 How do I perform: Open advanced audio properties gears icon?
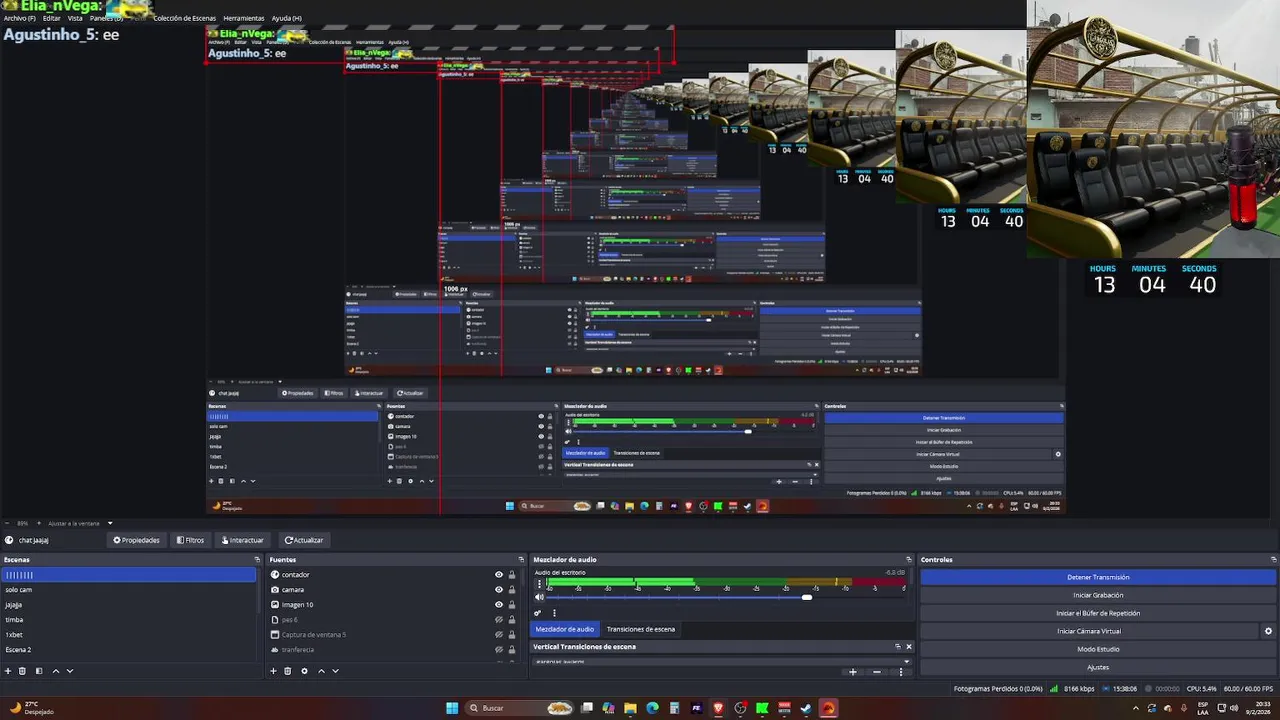pos(538,613)
